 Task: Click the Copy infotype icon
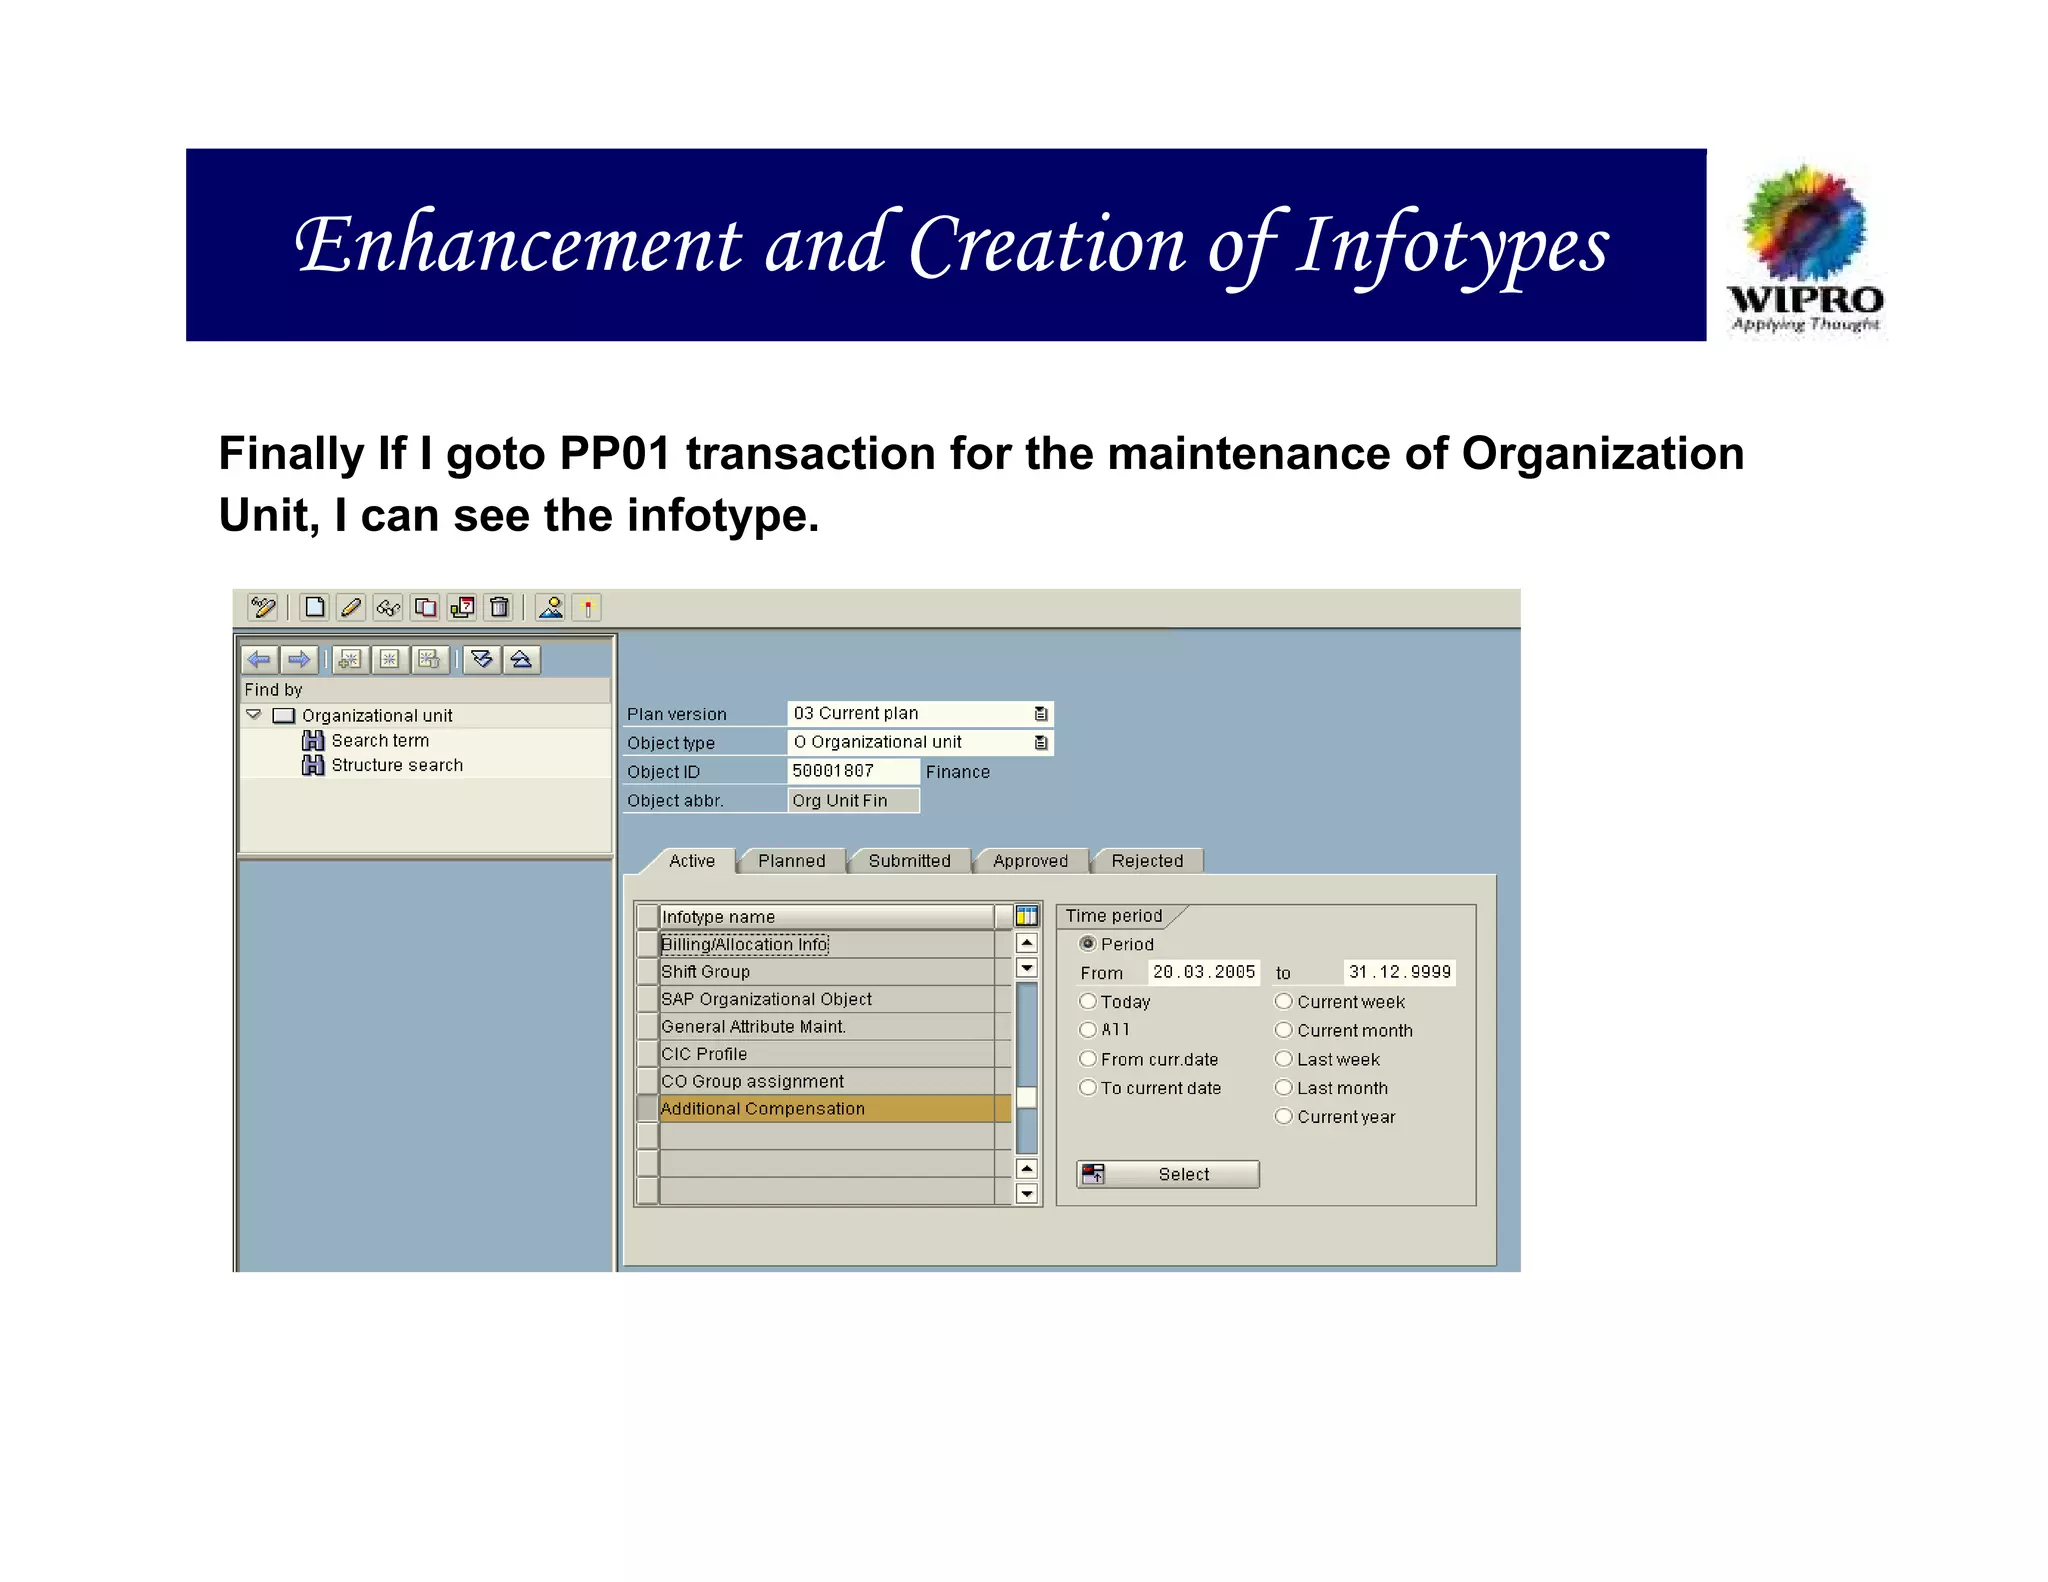click(425, 607)
